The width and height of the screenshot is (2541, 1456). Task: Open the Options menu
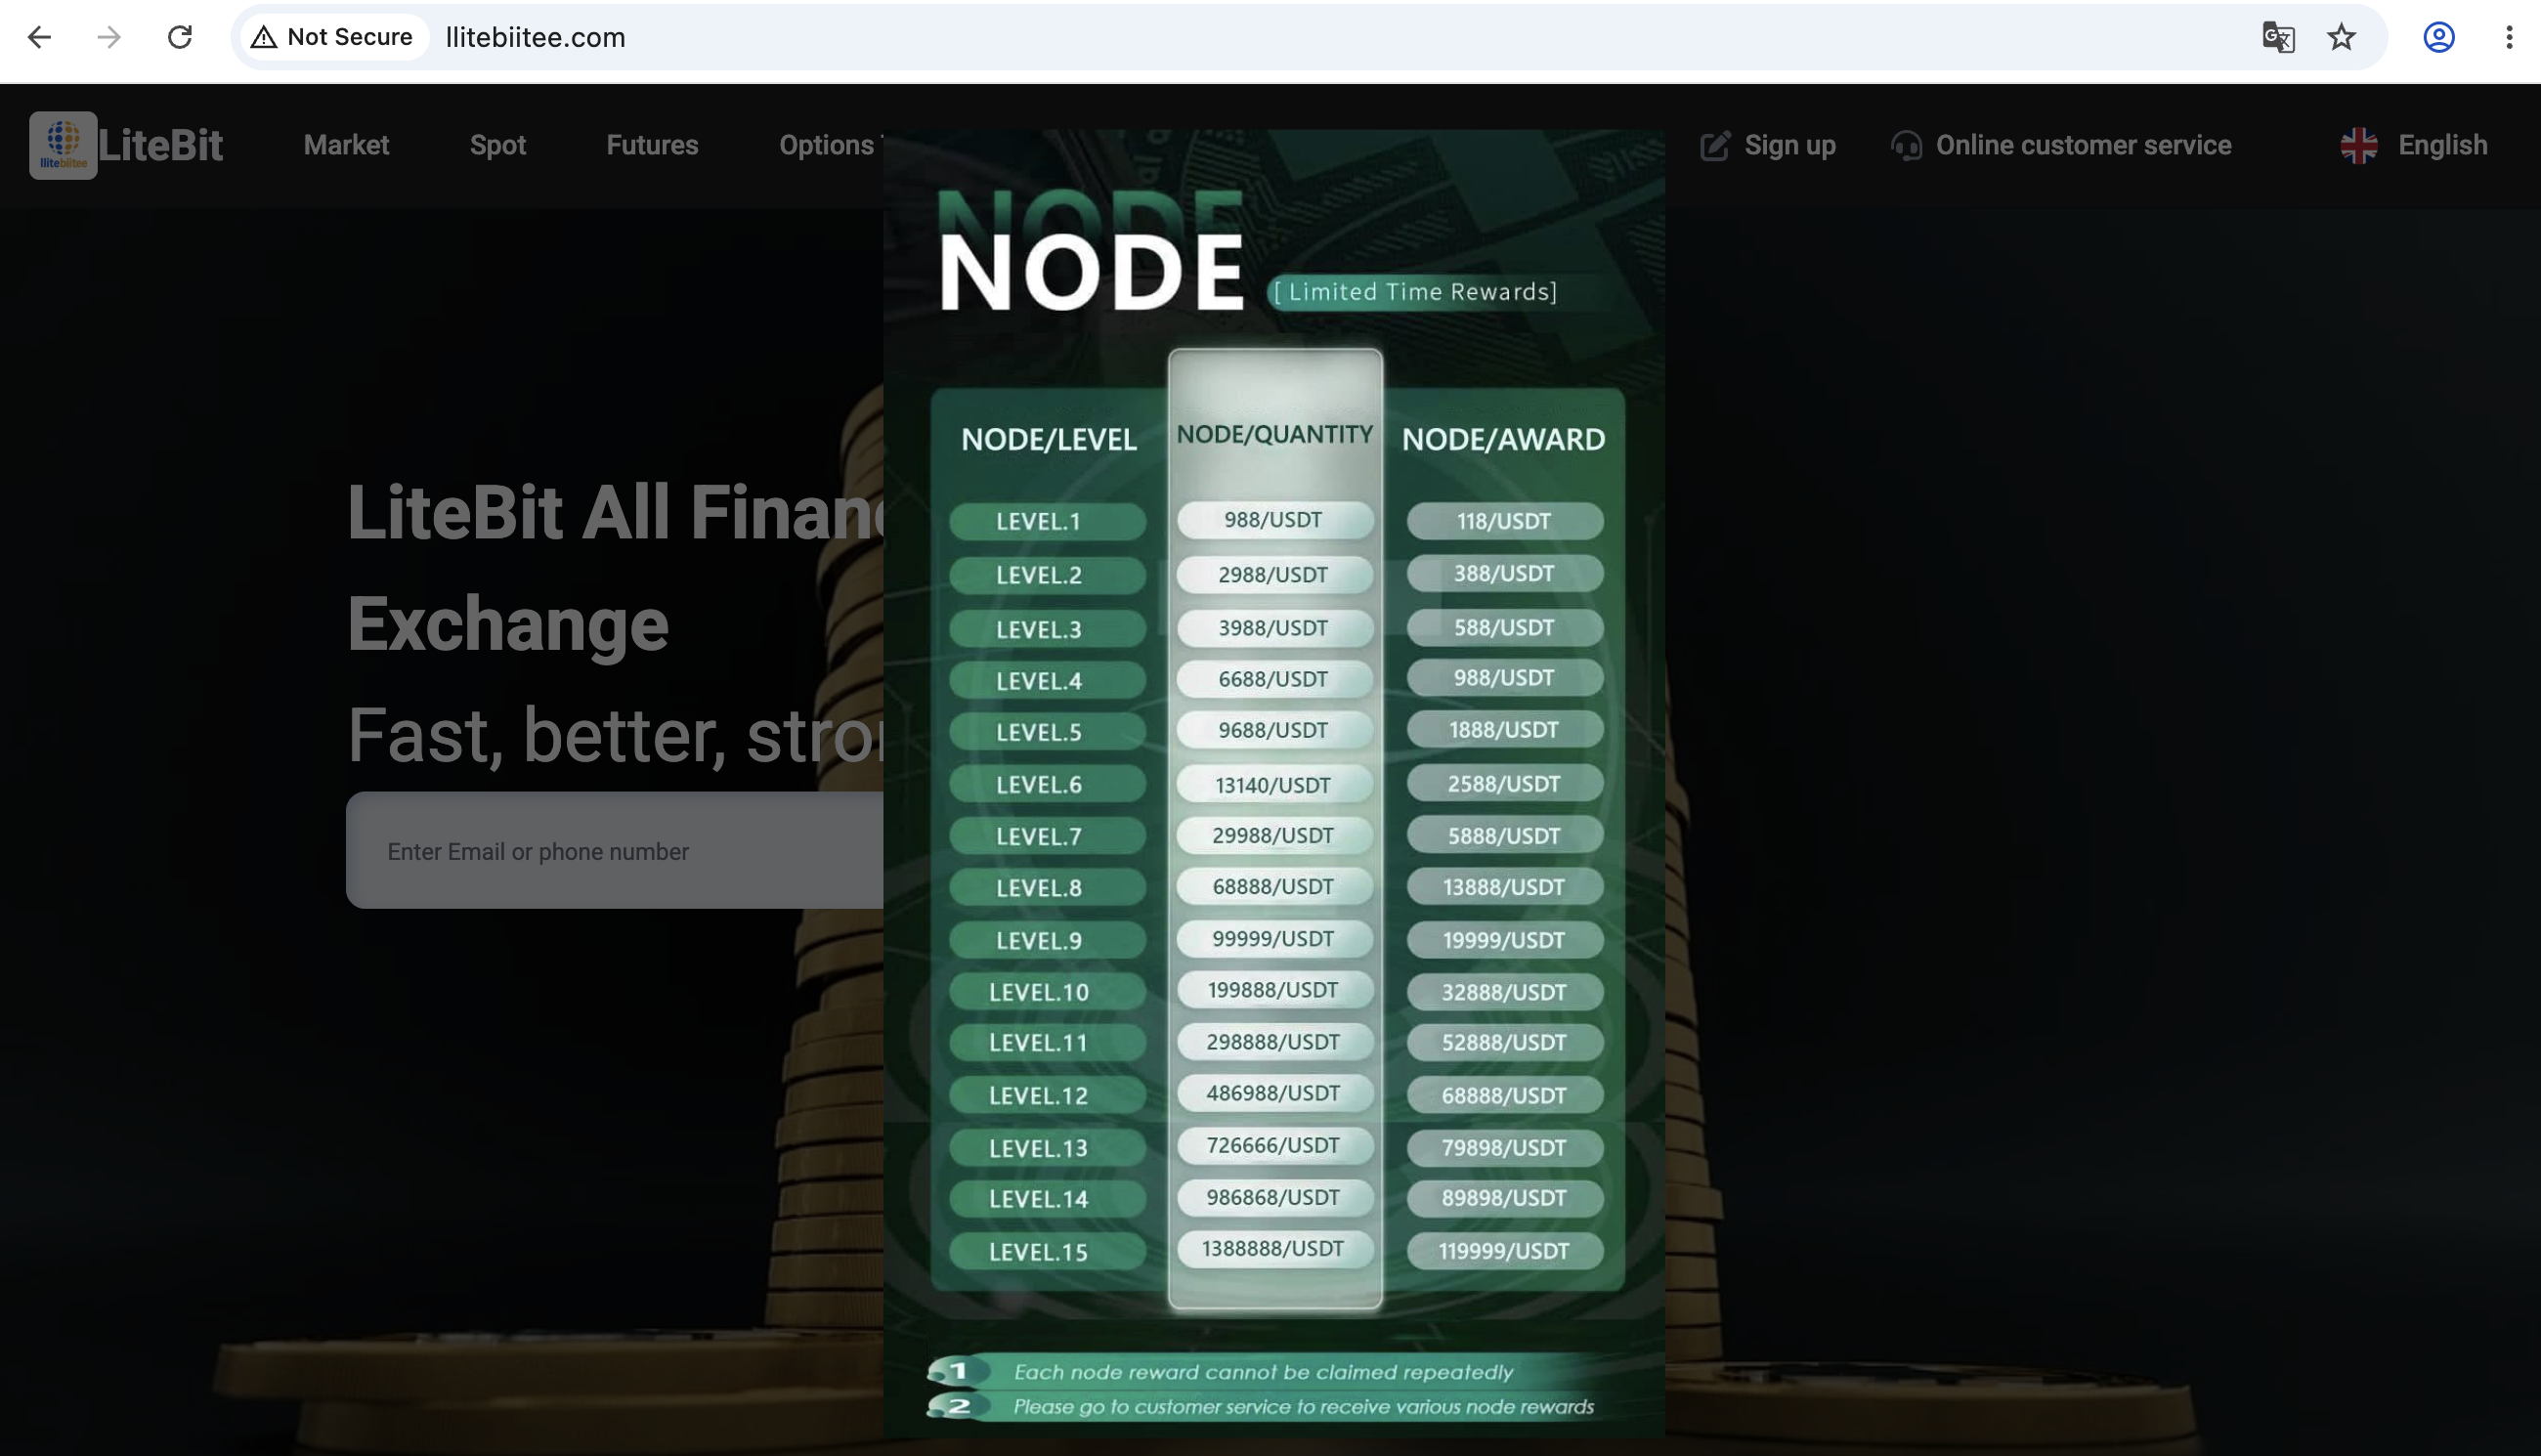(x=827, y=145)
